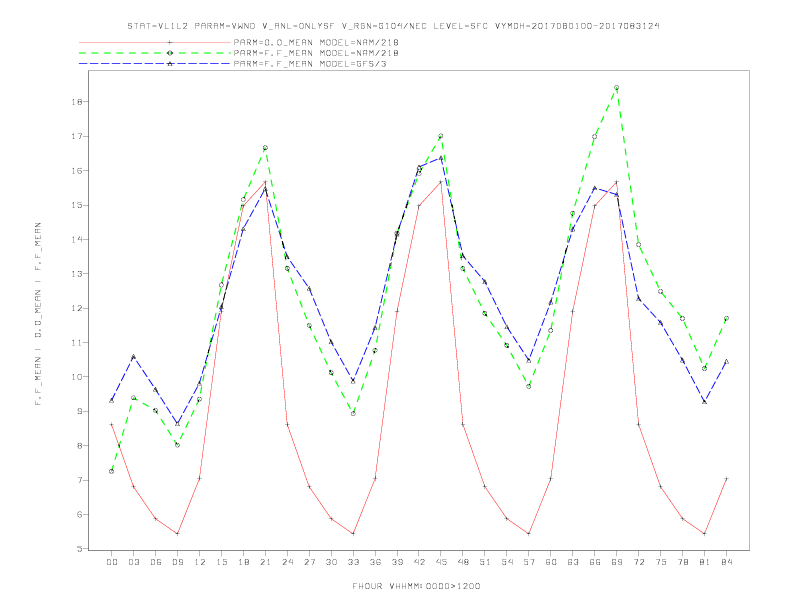Click x-axis tick label 39
Viewport: 792px width, 612px height.
(397, 562)
